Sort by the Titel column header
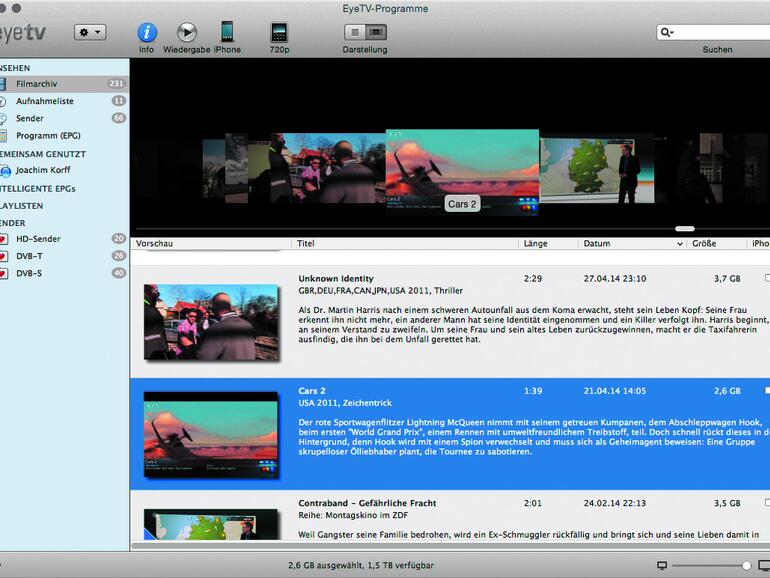 pos(405,244)
